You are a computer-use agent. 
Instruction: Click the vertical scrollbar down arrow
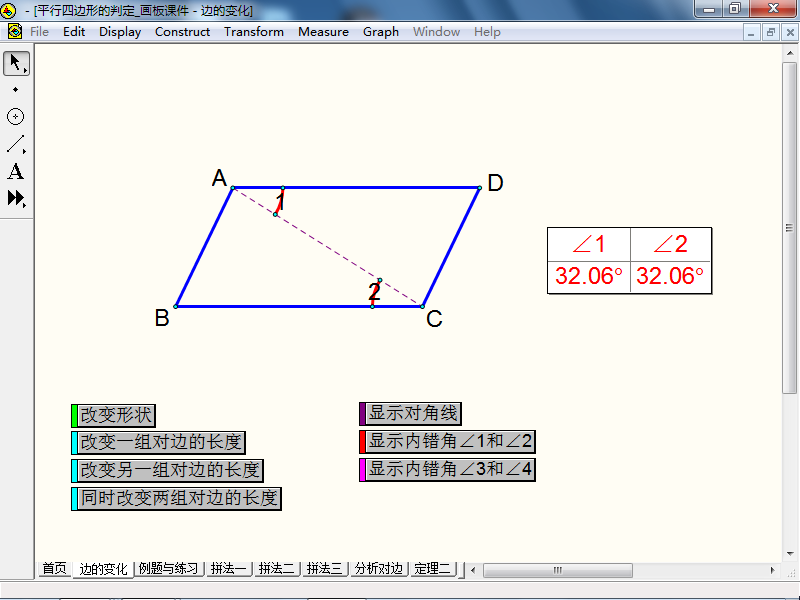tap(790, 554)
